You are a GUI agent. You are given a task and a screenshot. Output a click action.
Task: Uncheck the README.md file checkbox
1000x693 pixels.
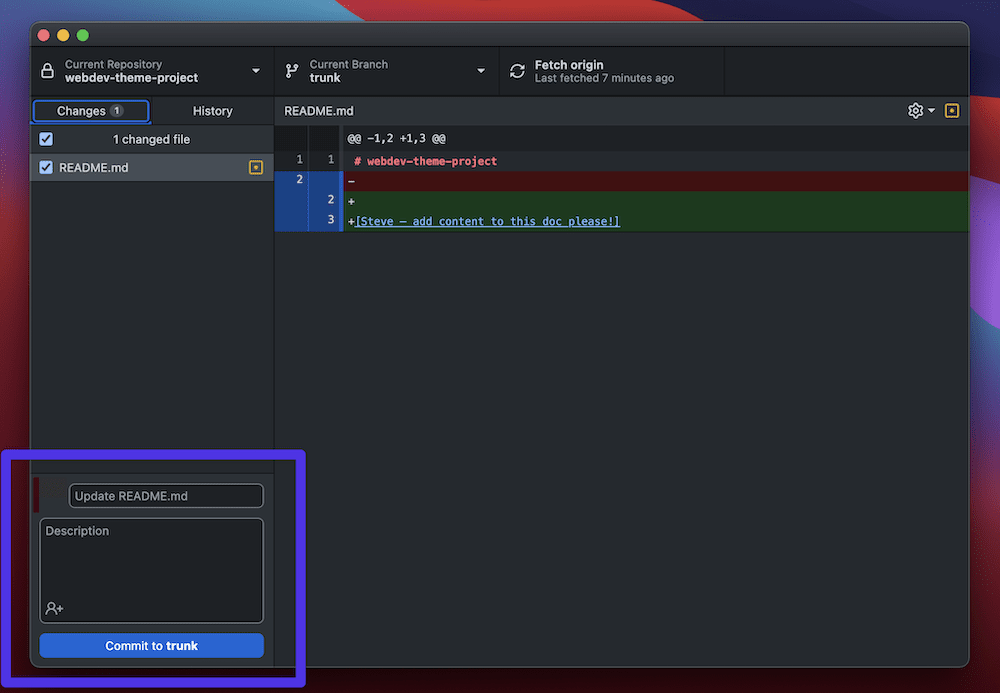[46, 168]
